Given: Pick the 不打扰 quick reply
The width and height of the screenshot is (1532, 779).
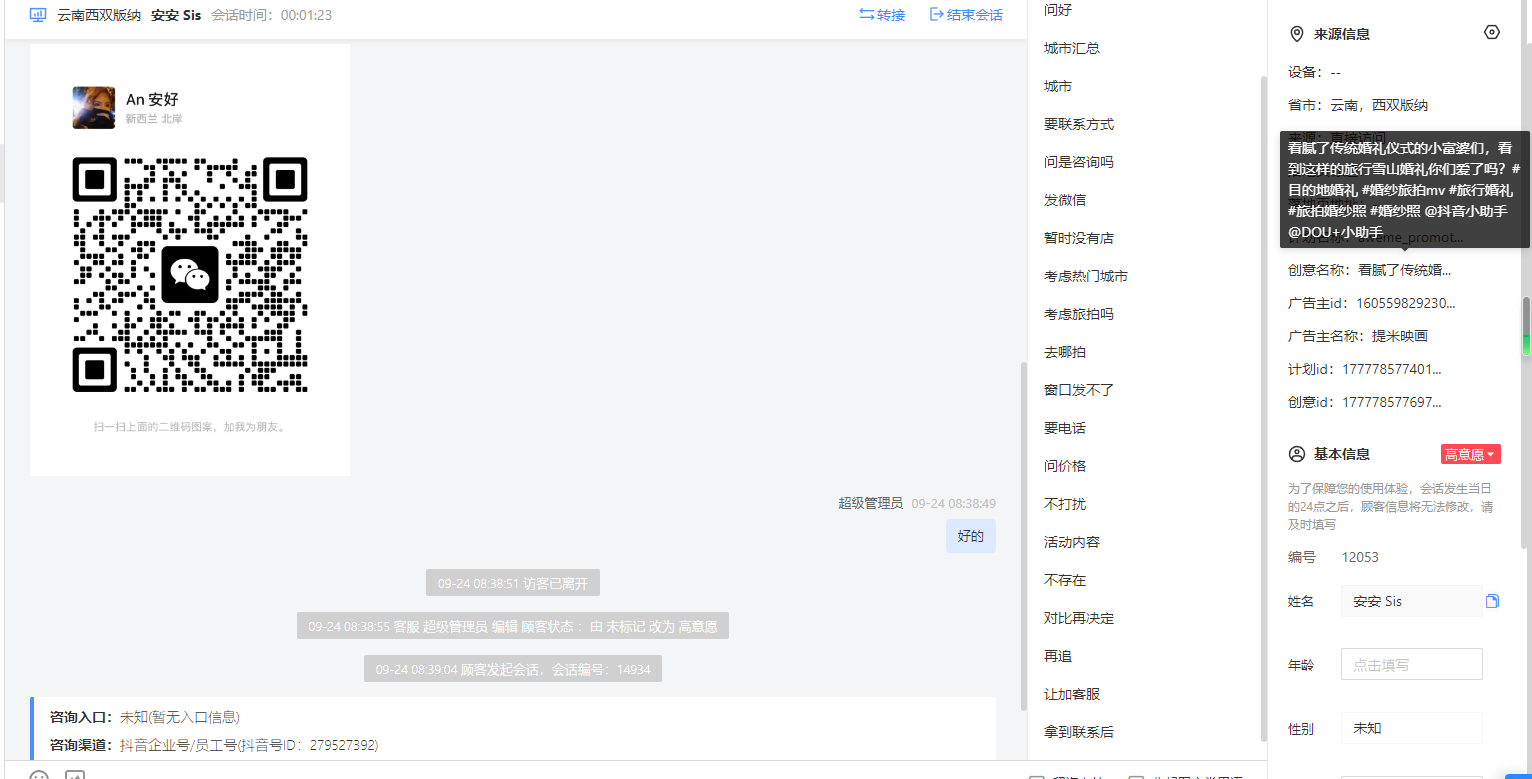Looking at the screenshot, I should (x=1065, y=504).
